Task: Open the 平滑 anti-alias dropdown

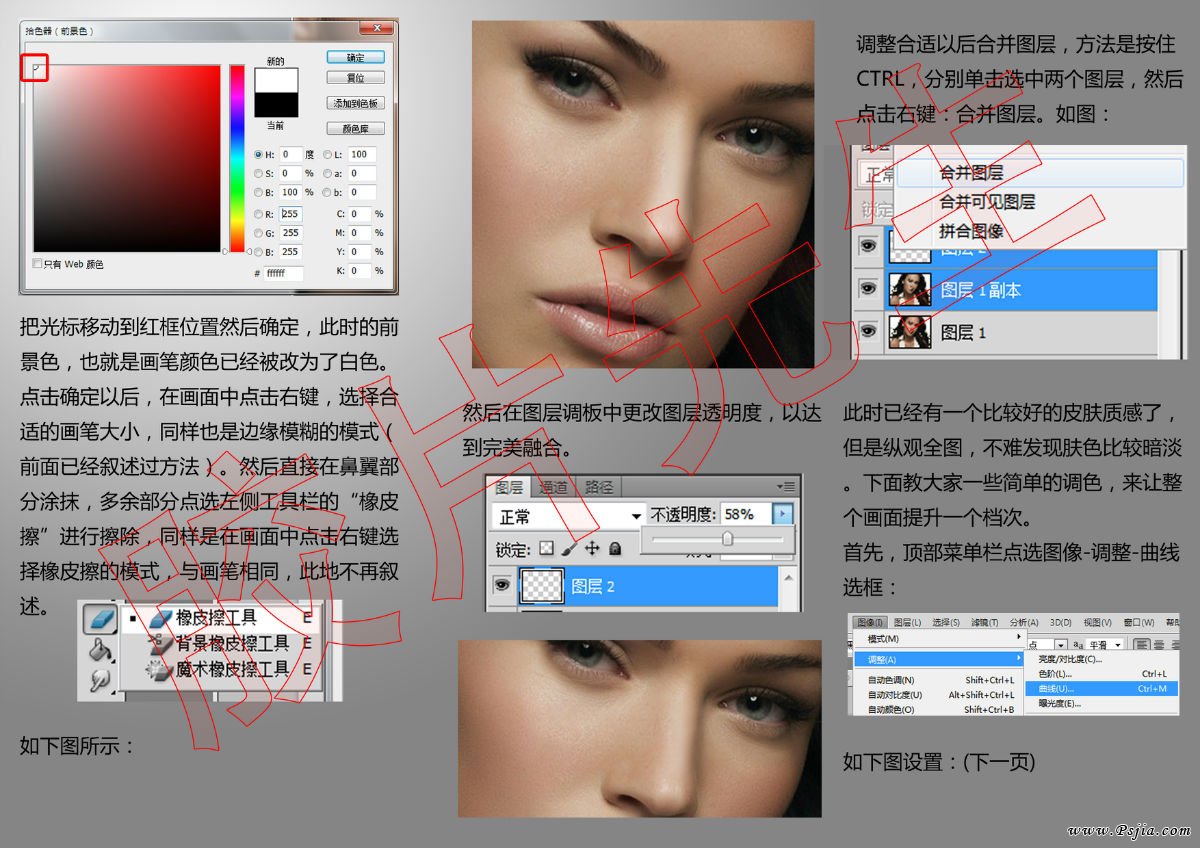Action: (x=1104, y=645)
